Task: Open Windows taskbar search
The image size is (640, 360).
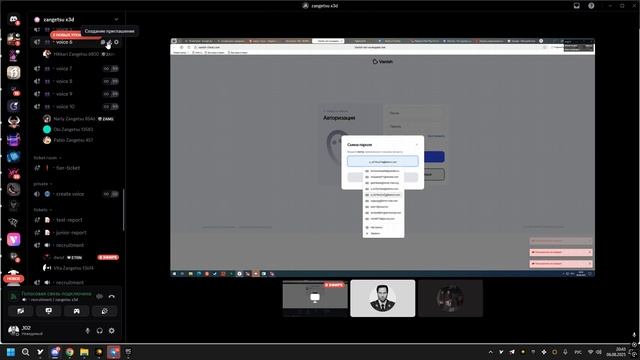Action: 25,352
